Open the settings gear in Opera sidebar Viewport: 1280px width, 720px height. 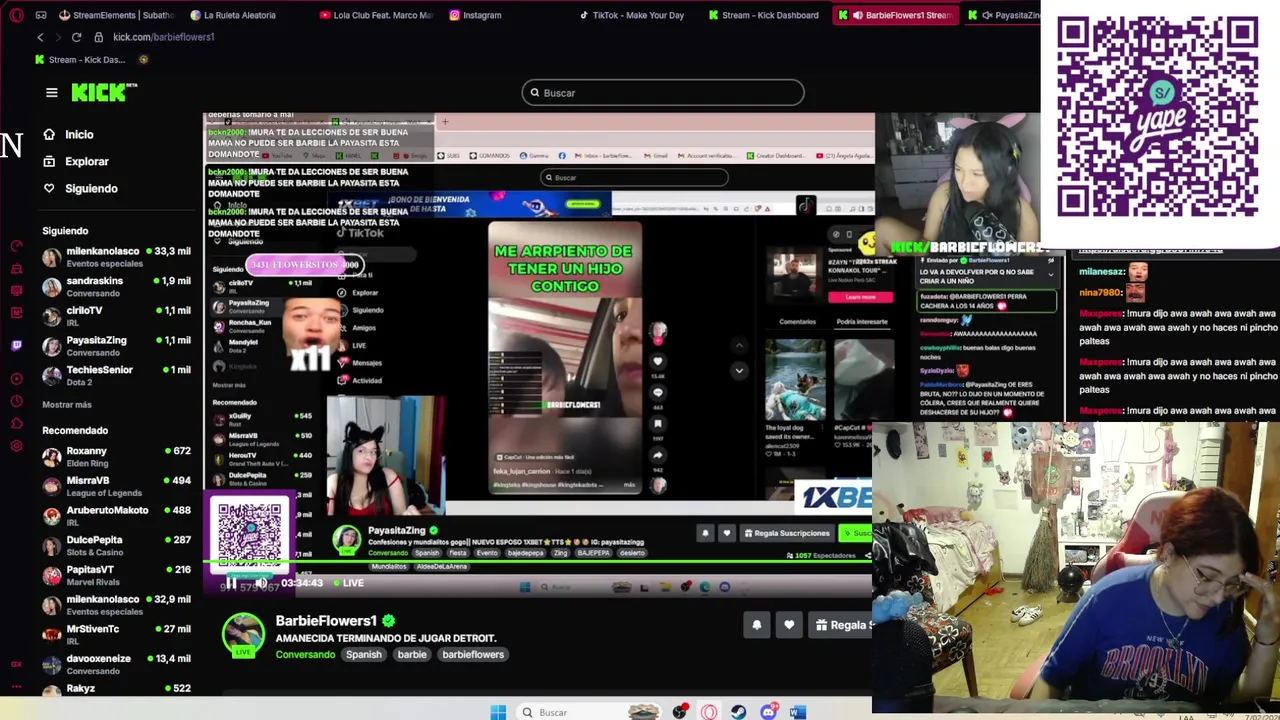pos(16,445)
